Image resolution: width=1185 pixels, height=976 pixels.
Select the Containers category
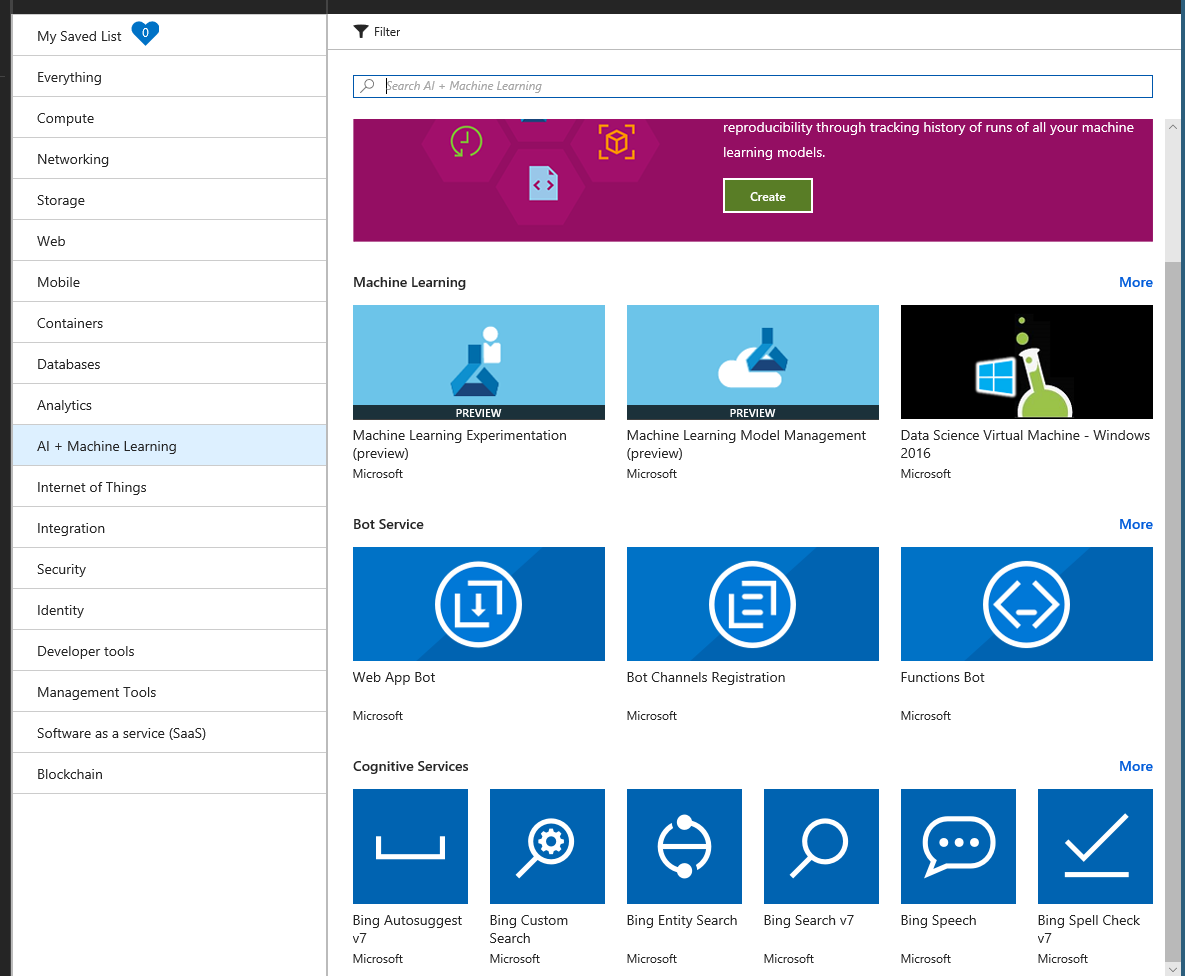coord(169,323)
